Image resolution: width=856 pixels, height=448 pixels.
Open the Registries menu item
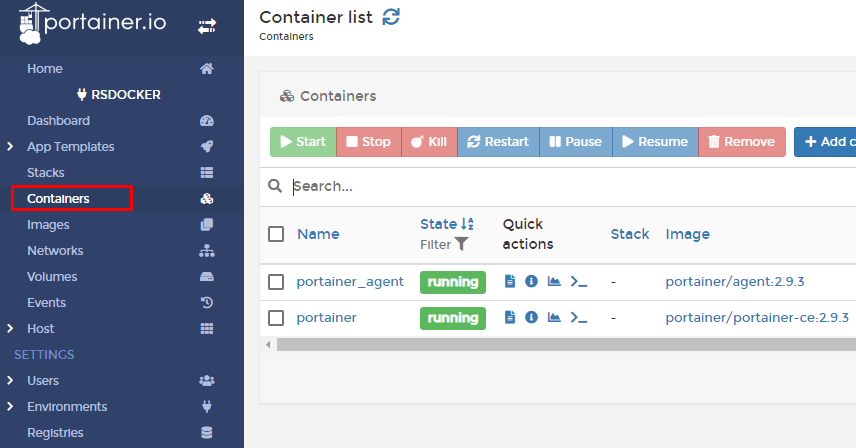pyautogui.click(x=55, y=433)
